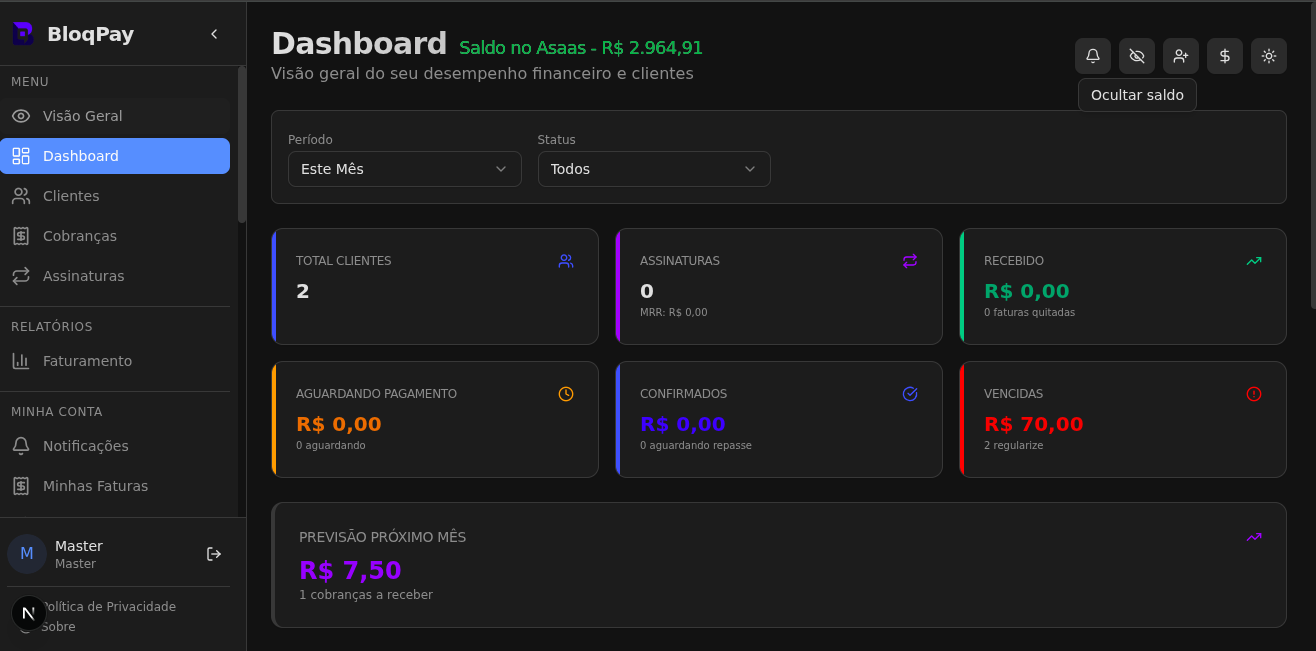Viewport: 1316px width, 651px height.
Task: Click the R$ 70,00 Vencidas value
Action: tap(1033, 424)
